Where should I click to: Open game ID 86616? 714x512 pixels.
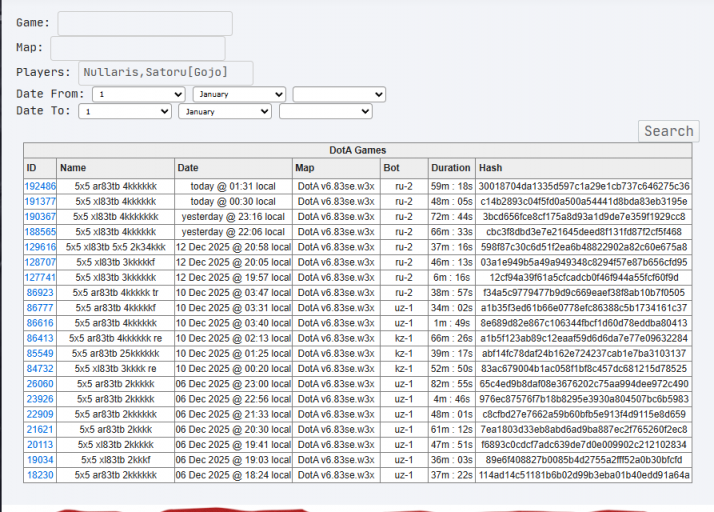click(40, 323)
